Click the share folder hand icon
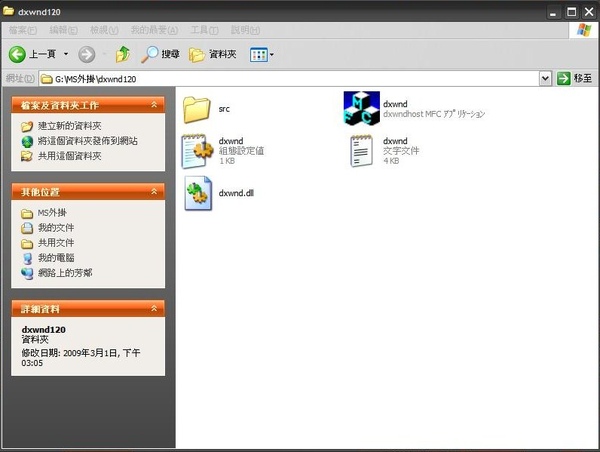 coord(27,156)
